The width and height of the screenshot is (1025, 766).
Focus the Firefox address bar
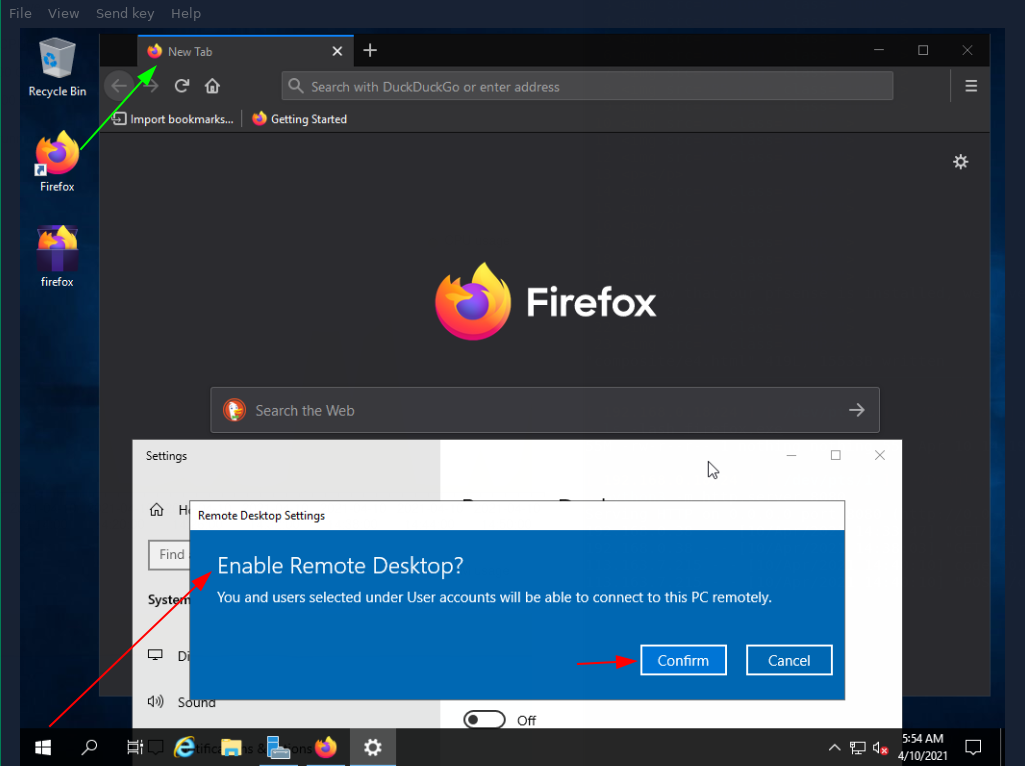pos(587,86)
